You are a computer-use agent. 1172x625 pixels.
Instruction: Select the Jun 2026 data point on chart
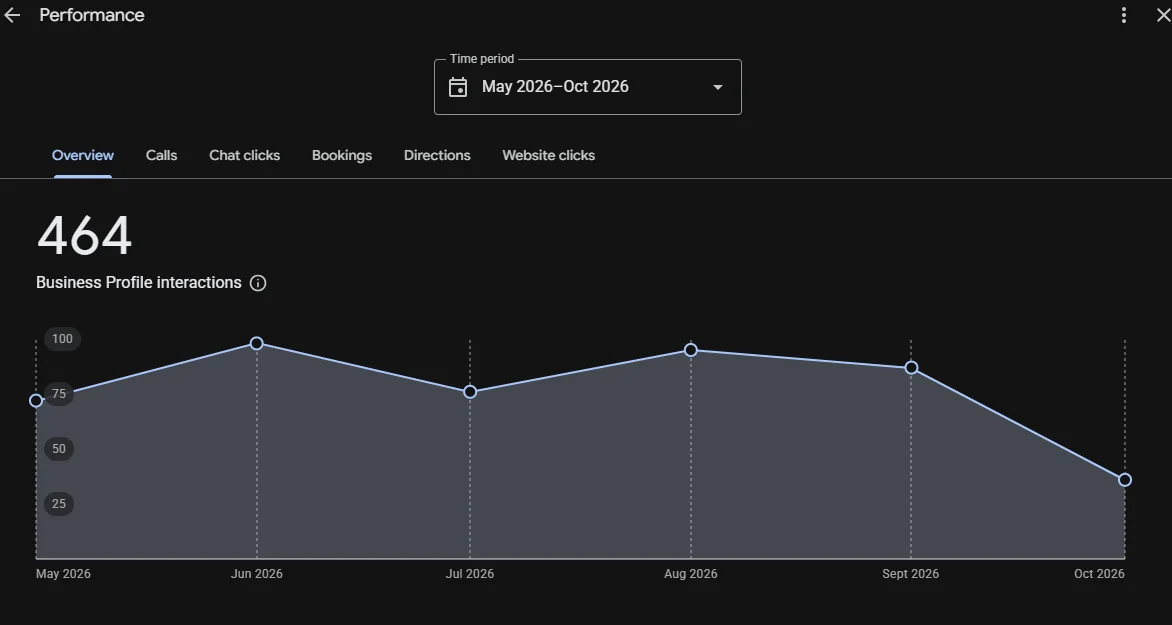256,343
